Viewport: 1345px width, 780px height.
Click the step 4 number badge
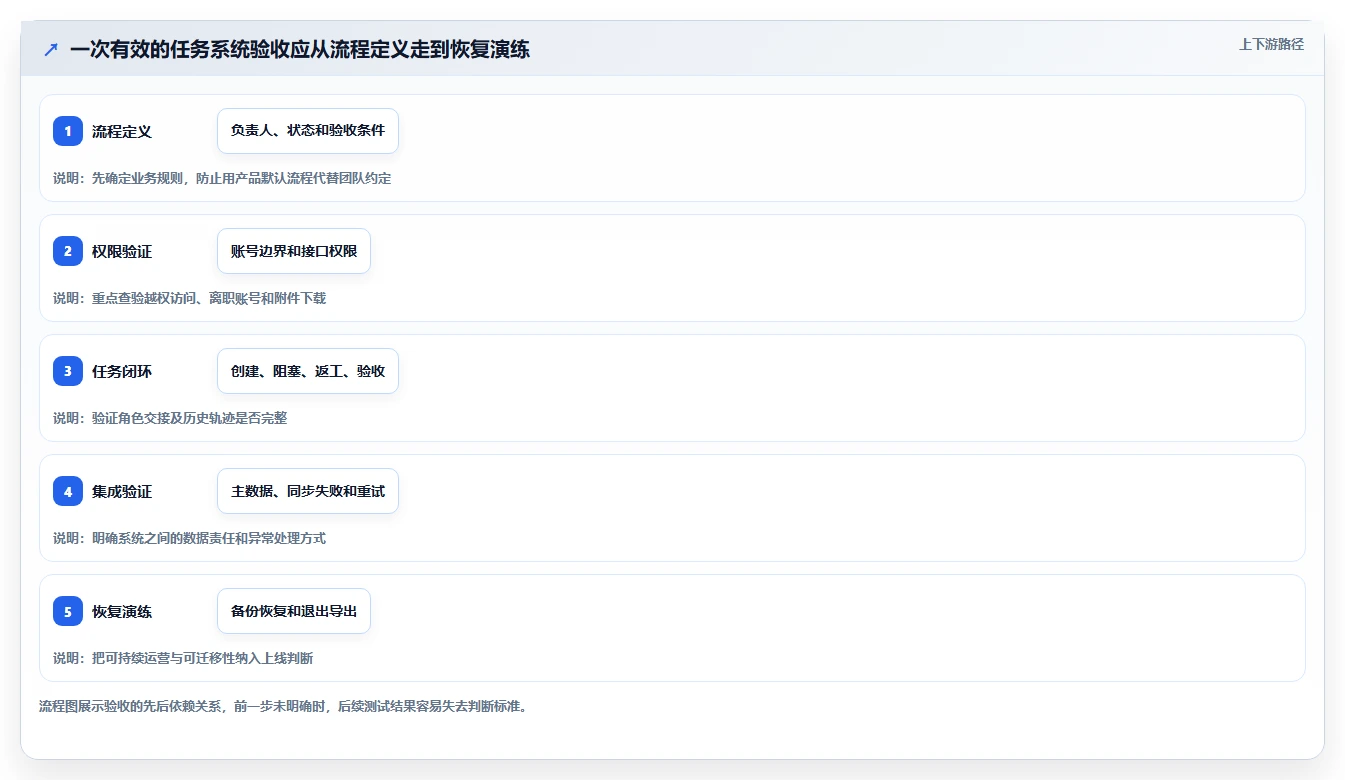(x=68, y=491)
